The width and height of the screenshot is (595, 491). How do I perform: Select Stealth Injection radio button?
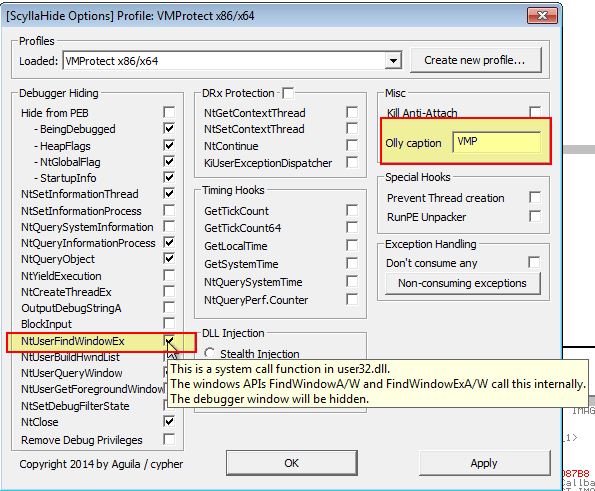pyautogui.click(x=210, y=353)
